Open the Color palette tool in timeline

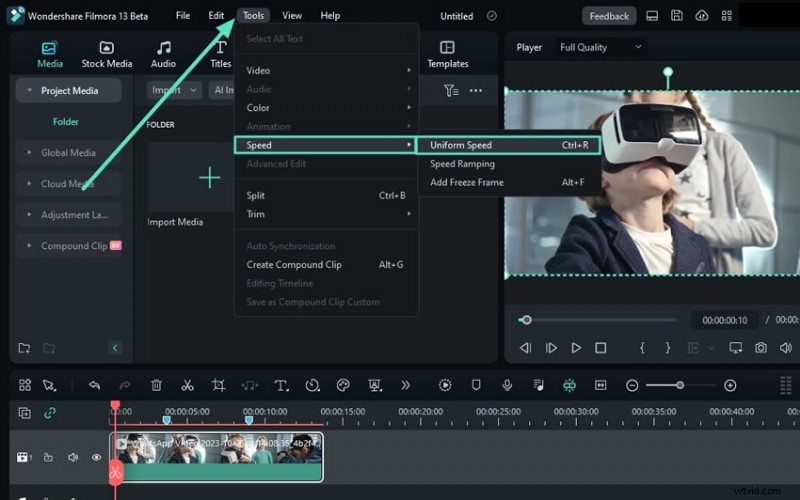tap(343, 385)
